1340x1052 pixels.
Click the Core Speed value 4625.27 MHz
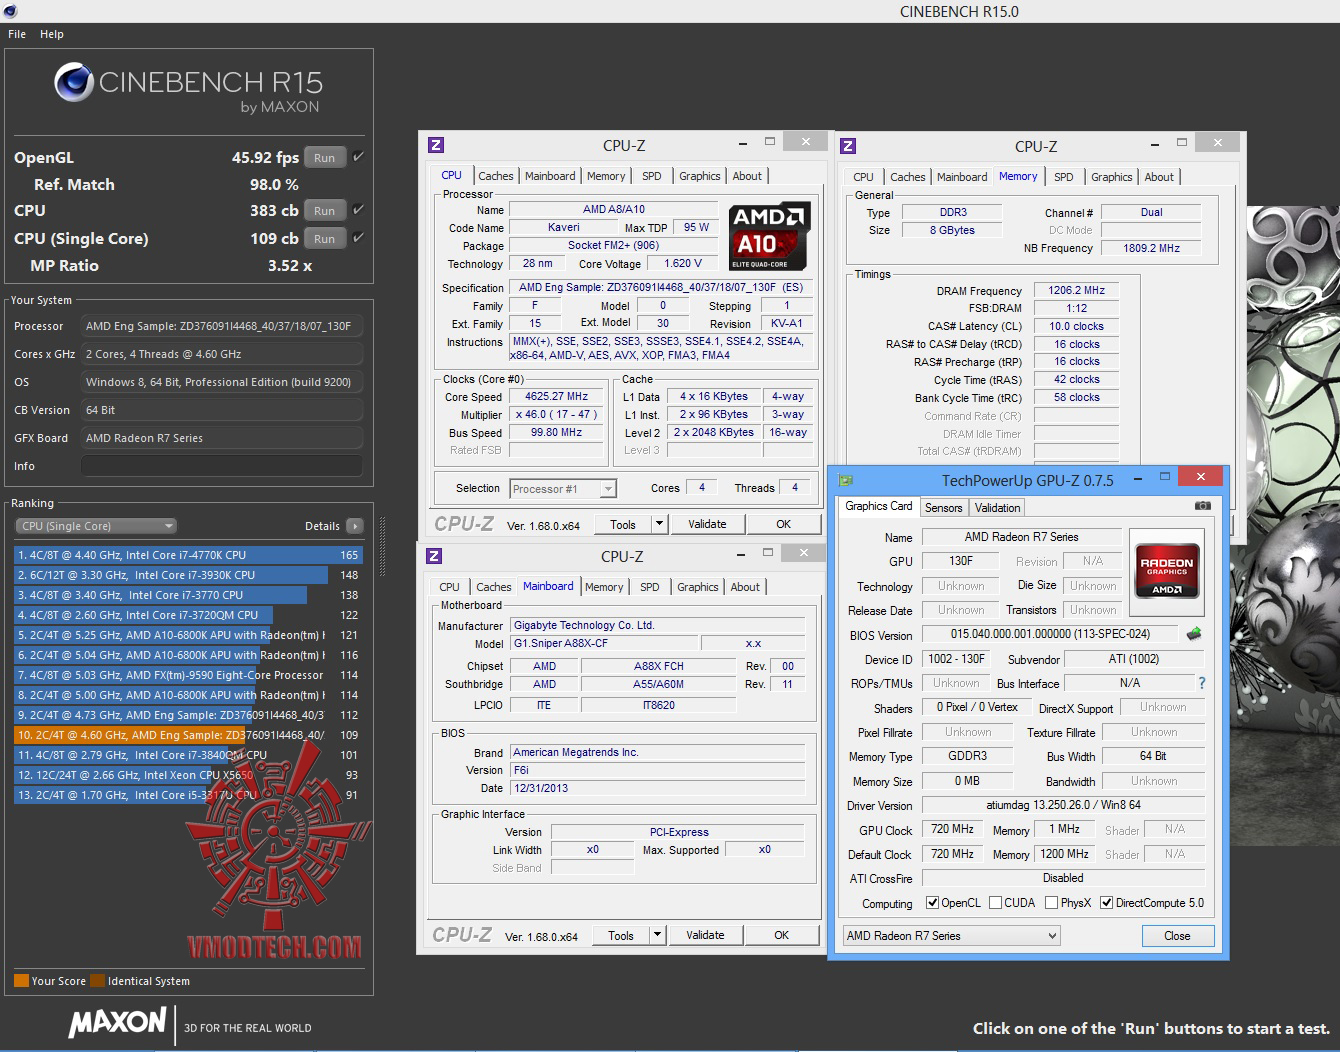(556, 396)
